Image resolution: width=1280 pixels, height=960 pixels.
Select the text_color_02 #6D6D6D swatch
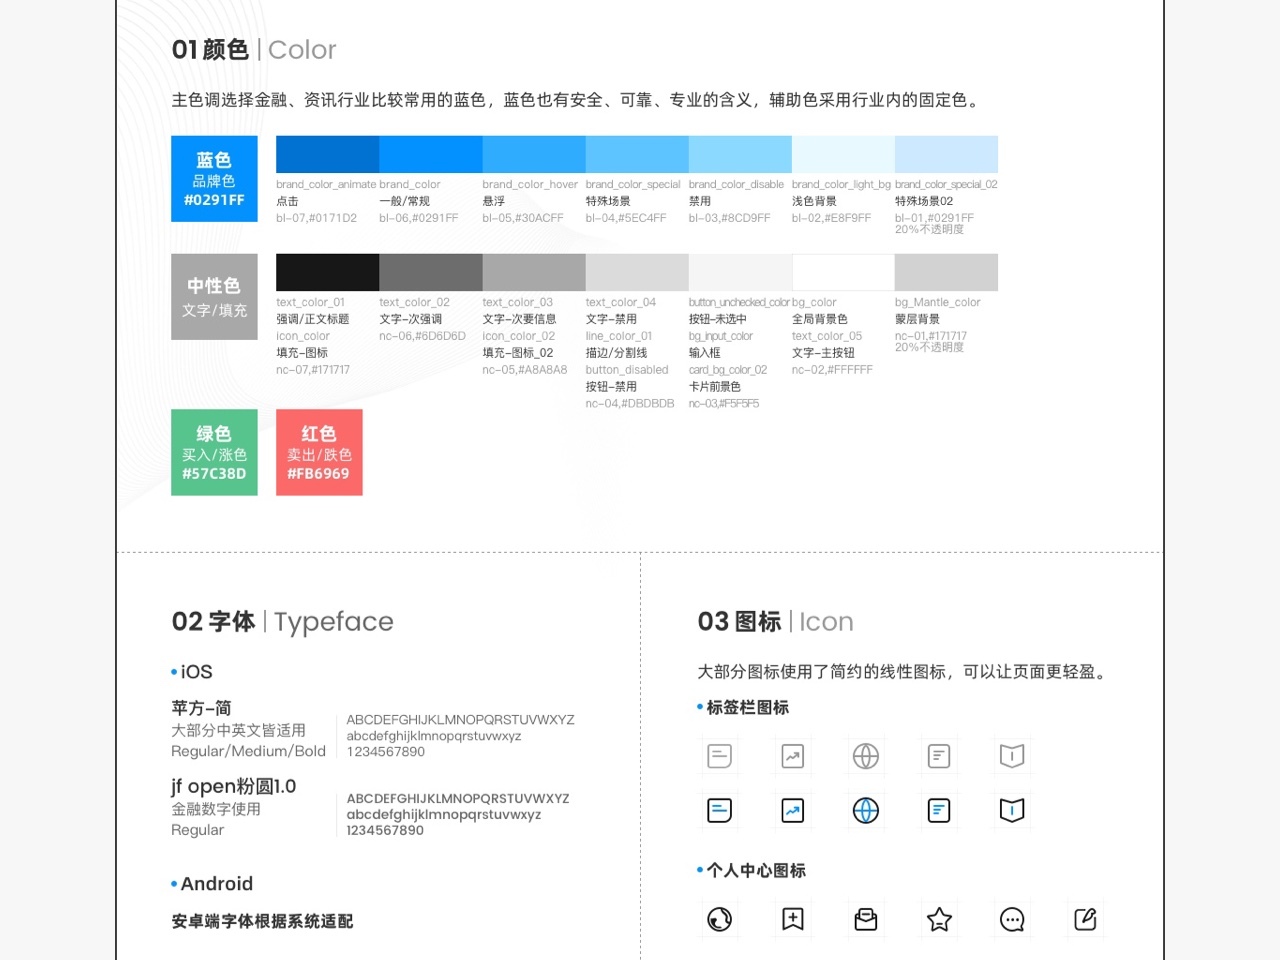point(431,272)
